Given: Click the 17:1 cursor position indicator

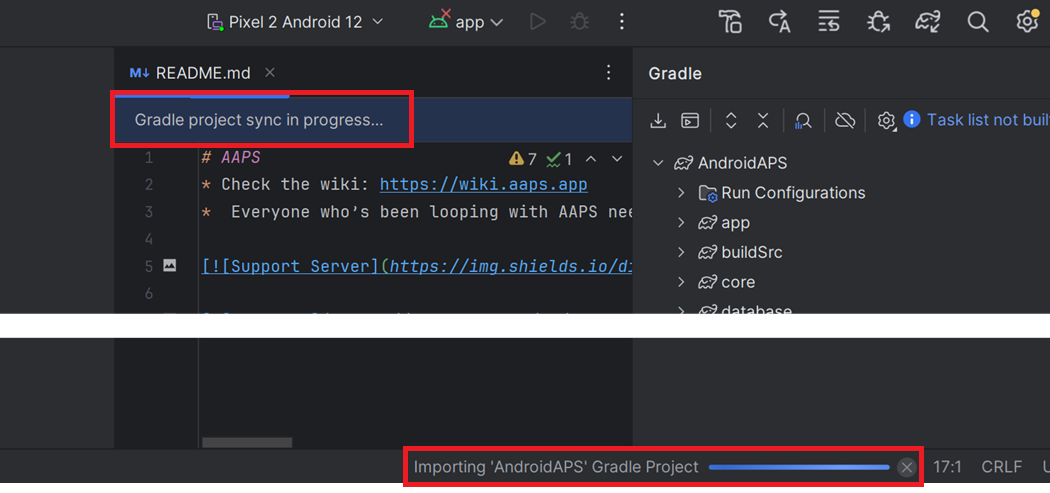Looking at the screenshot, I should (x=948, y=467).
